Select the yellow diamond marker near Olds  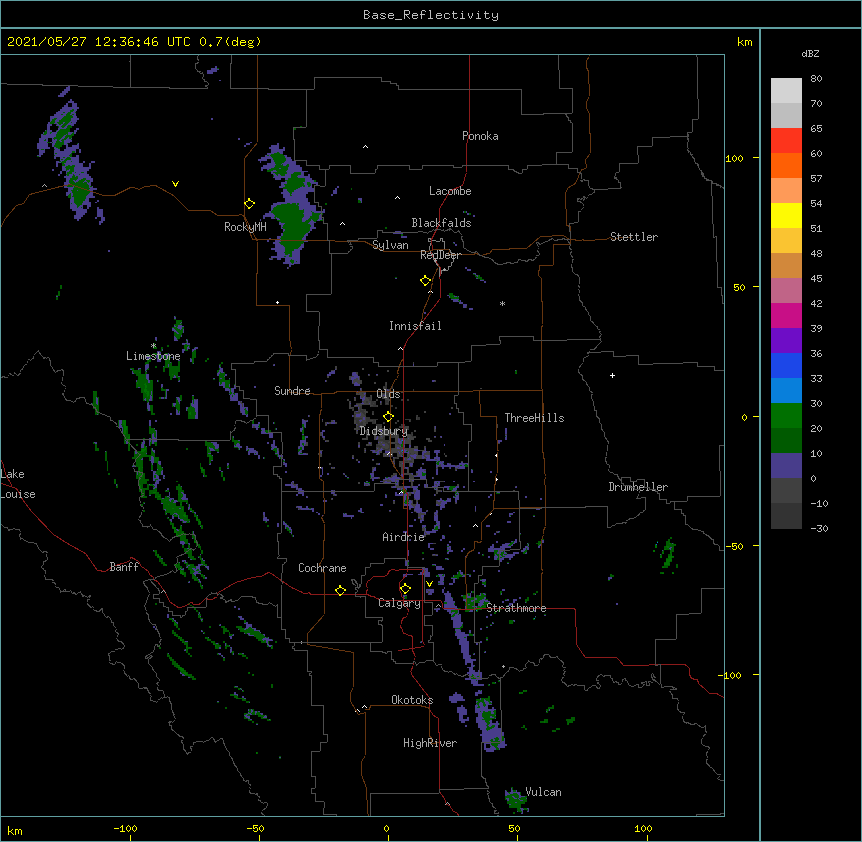tap(388, 417)
